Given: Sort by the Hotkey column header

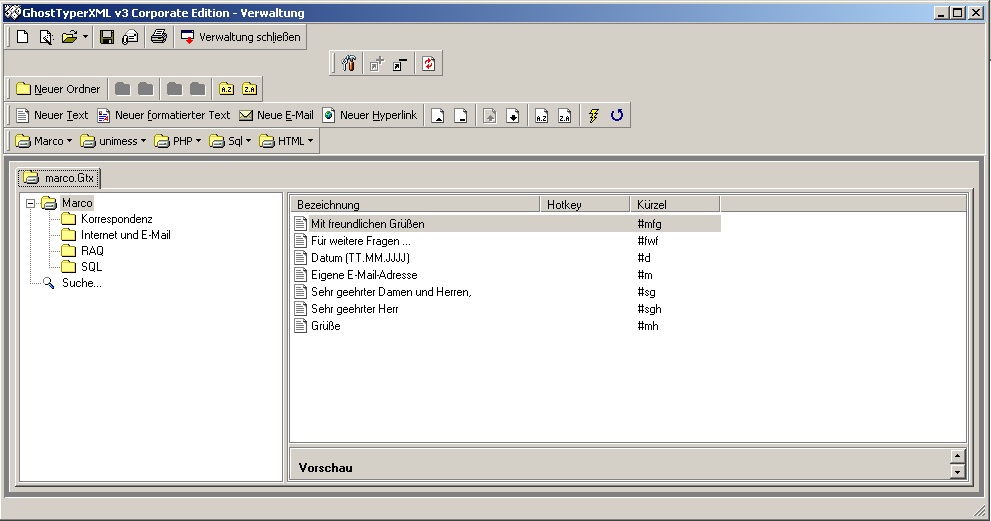Looking at the screenshot, I should coord(585,204).
